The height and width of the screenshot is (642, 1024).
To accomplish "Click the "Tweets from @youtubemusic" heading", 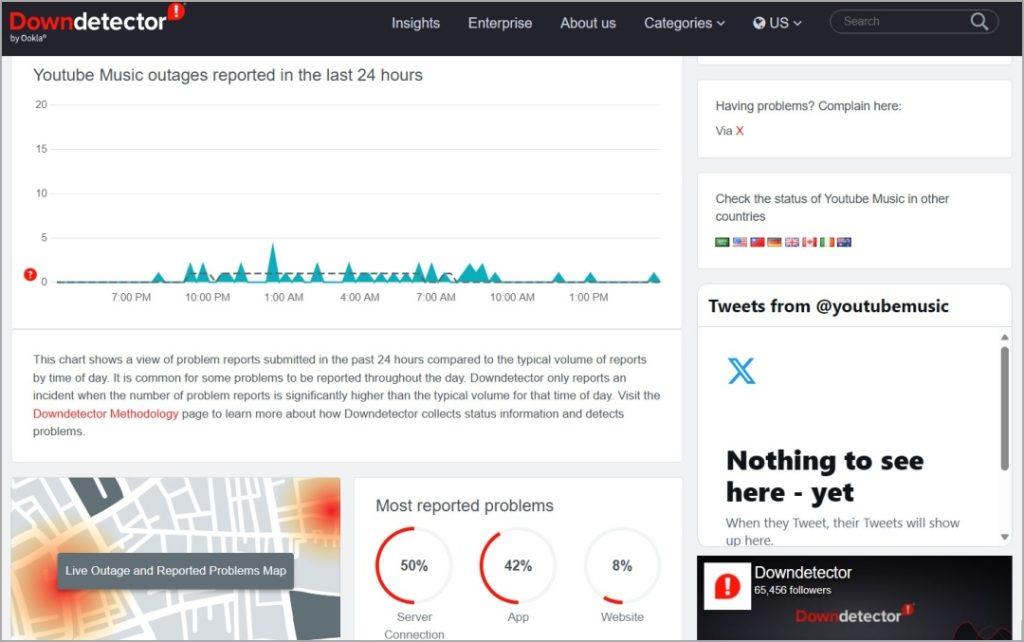I will [x=828, y=306].
